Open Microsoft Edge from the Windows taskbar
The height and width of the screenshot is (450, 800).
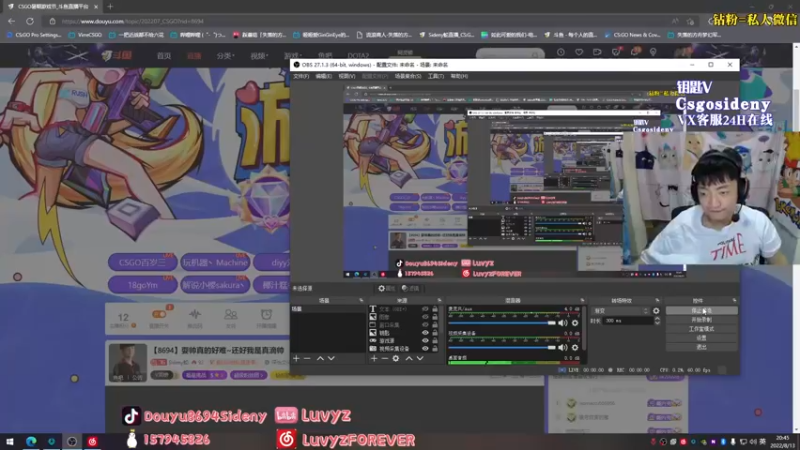point(31,441)
